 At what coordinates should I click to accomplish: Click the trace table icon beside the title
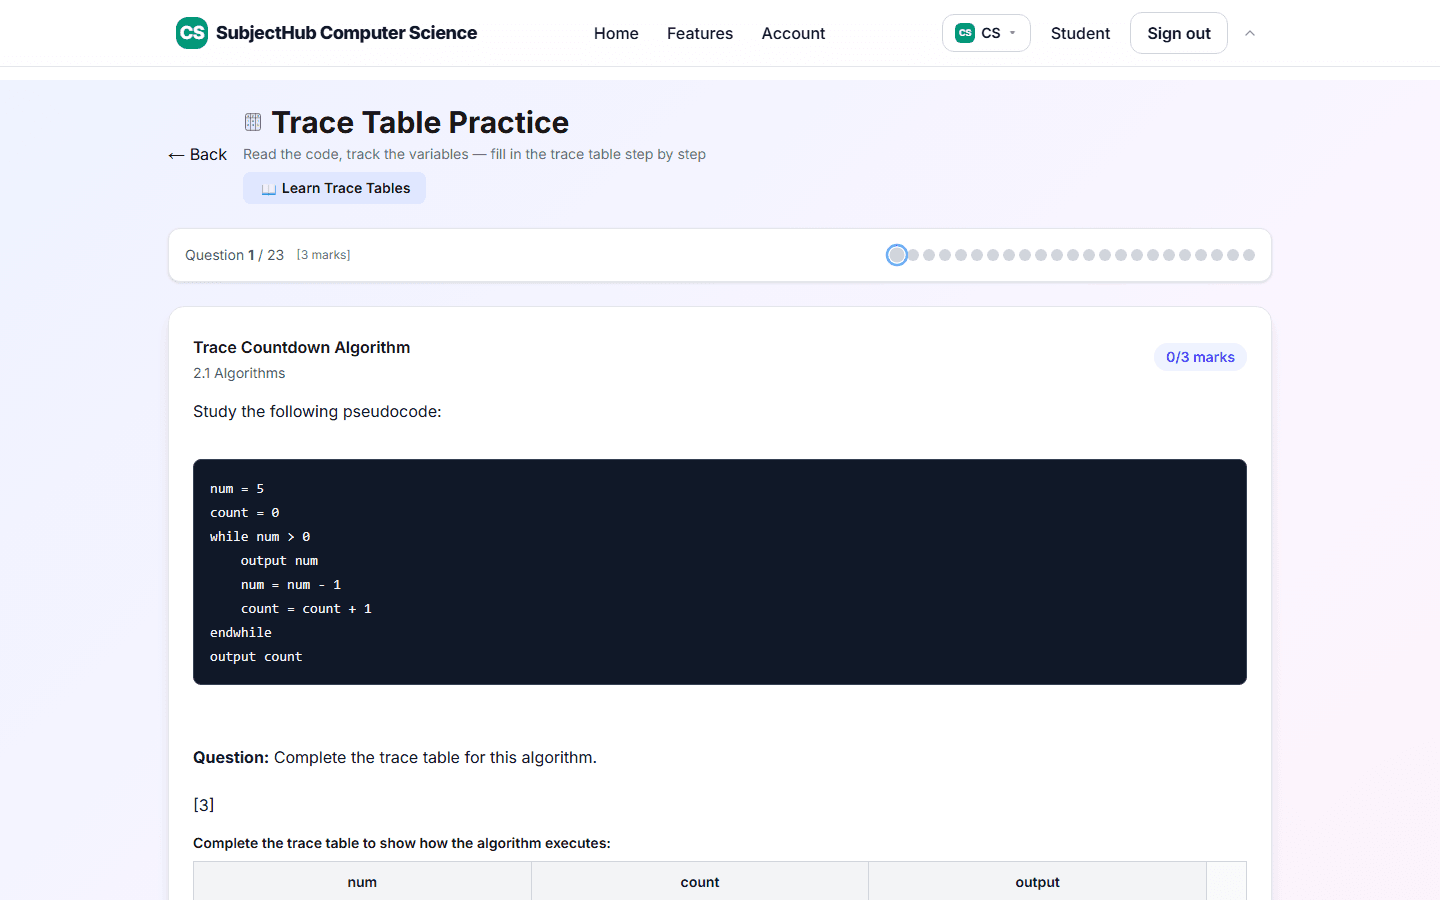[253, 122]
